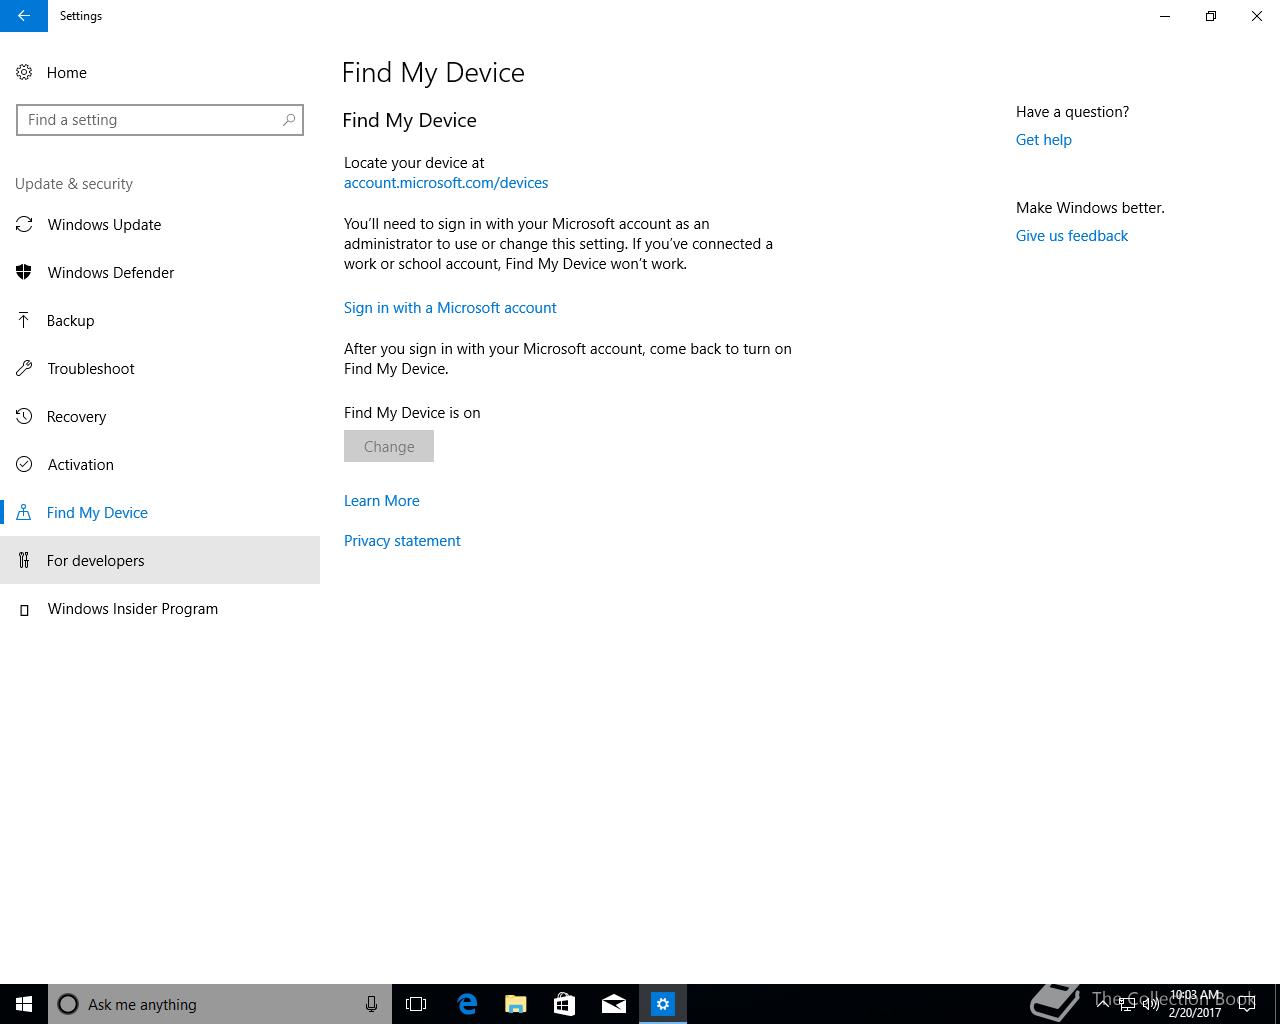
Task: Go to the Recovery settings page
Action: [x=160, y=416]
